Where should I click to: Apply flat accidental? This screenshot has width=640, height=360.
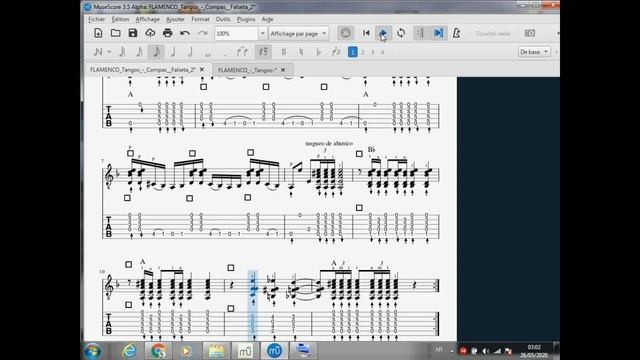click(318, 52)
